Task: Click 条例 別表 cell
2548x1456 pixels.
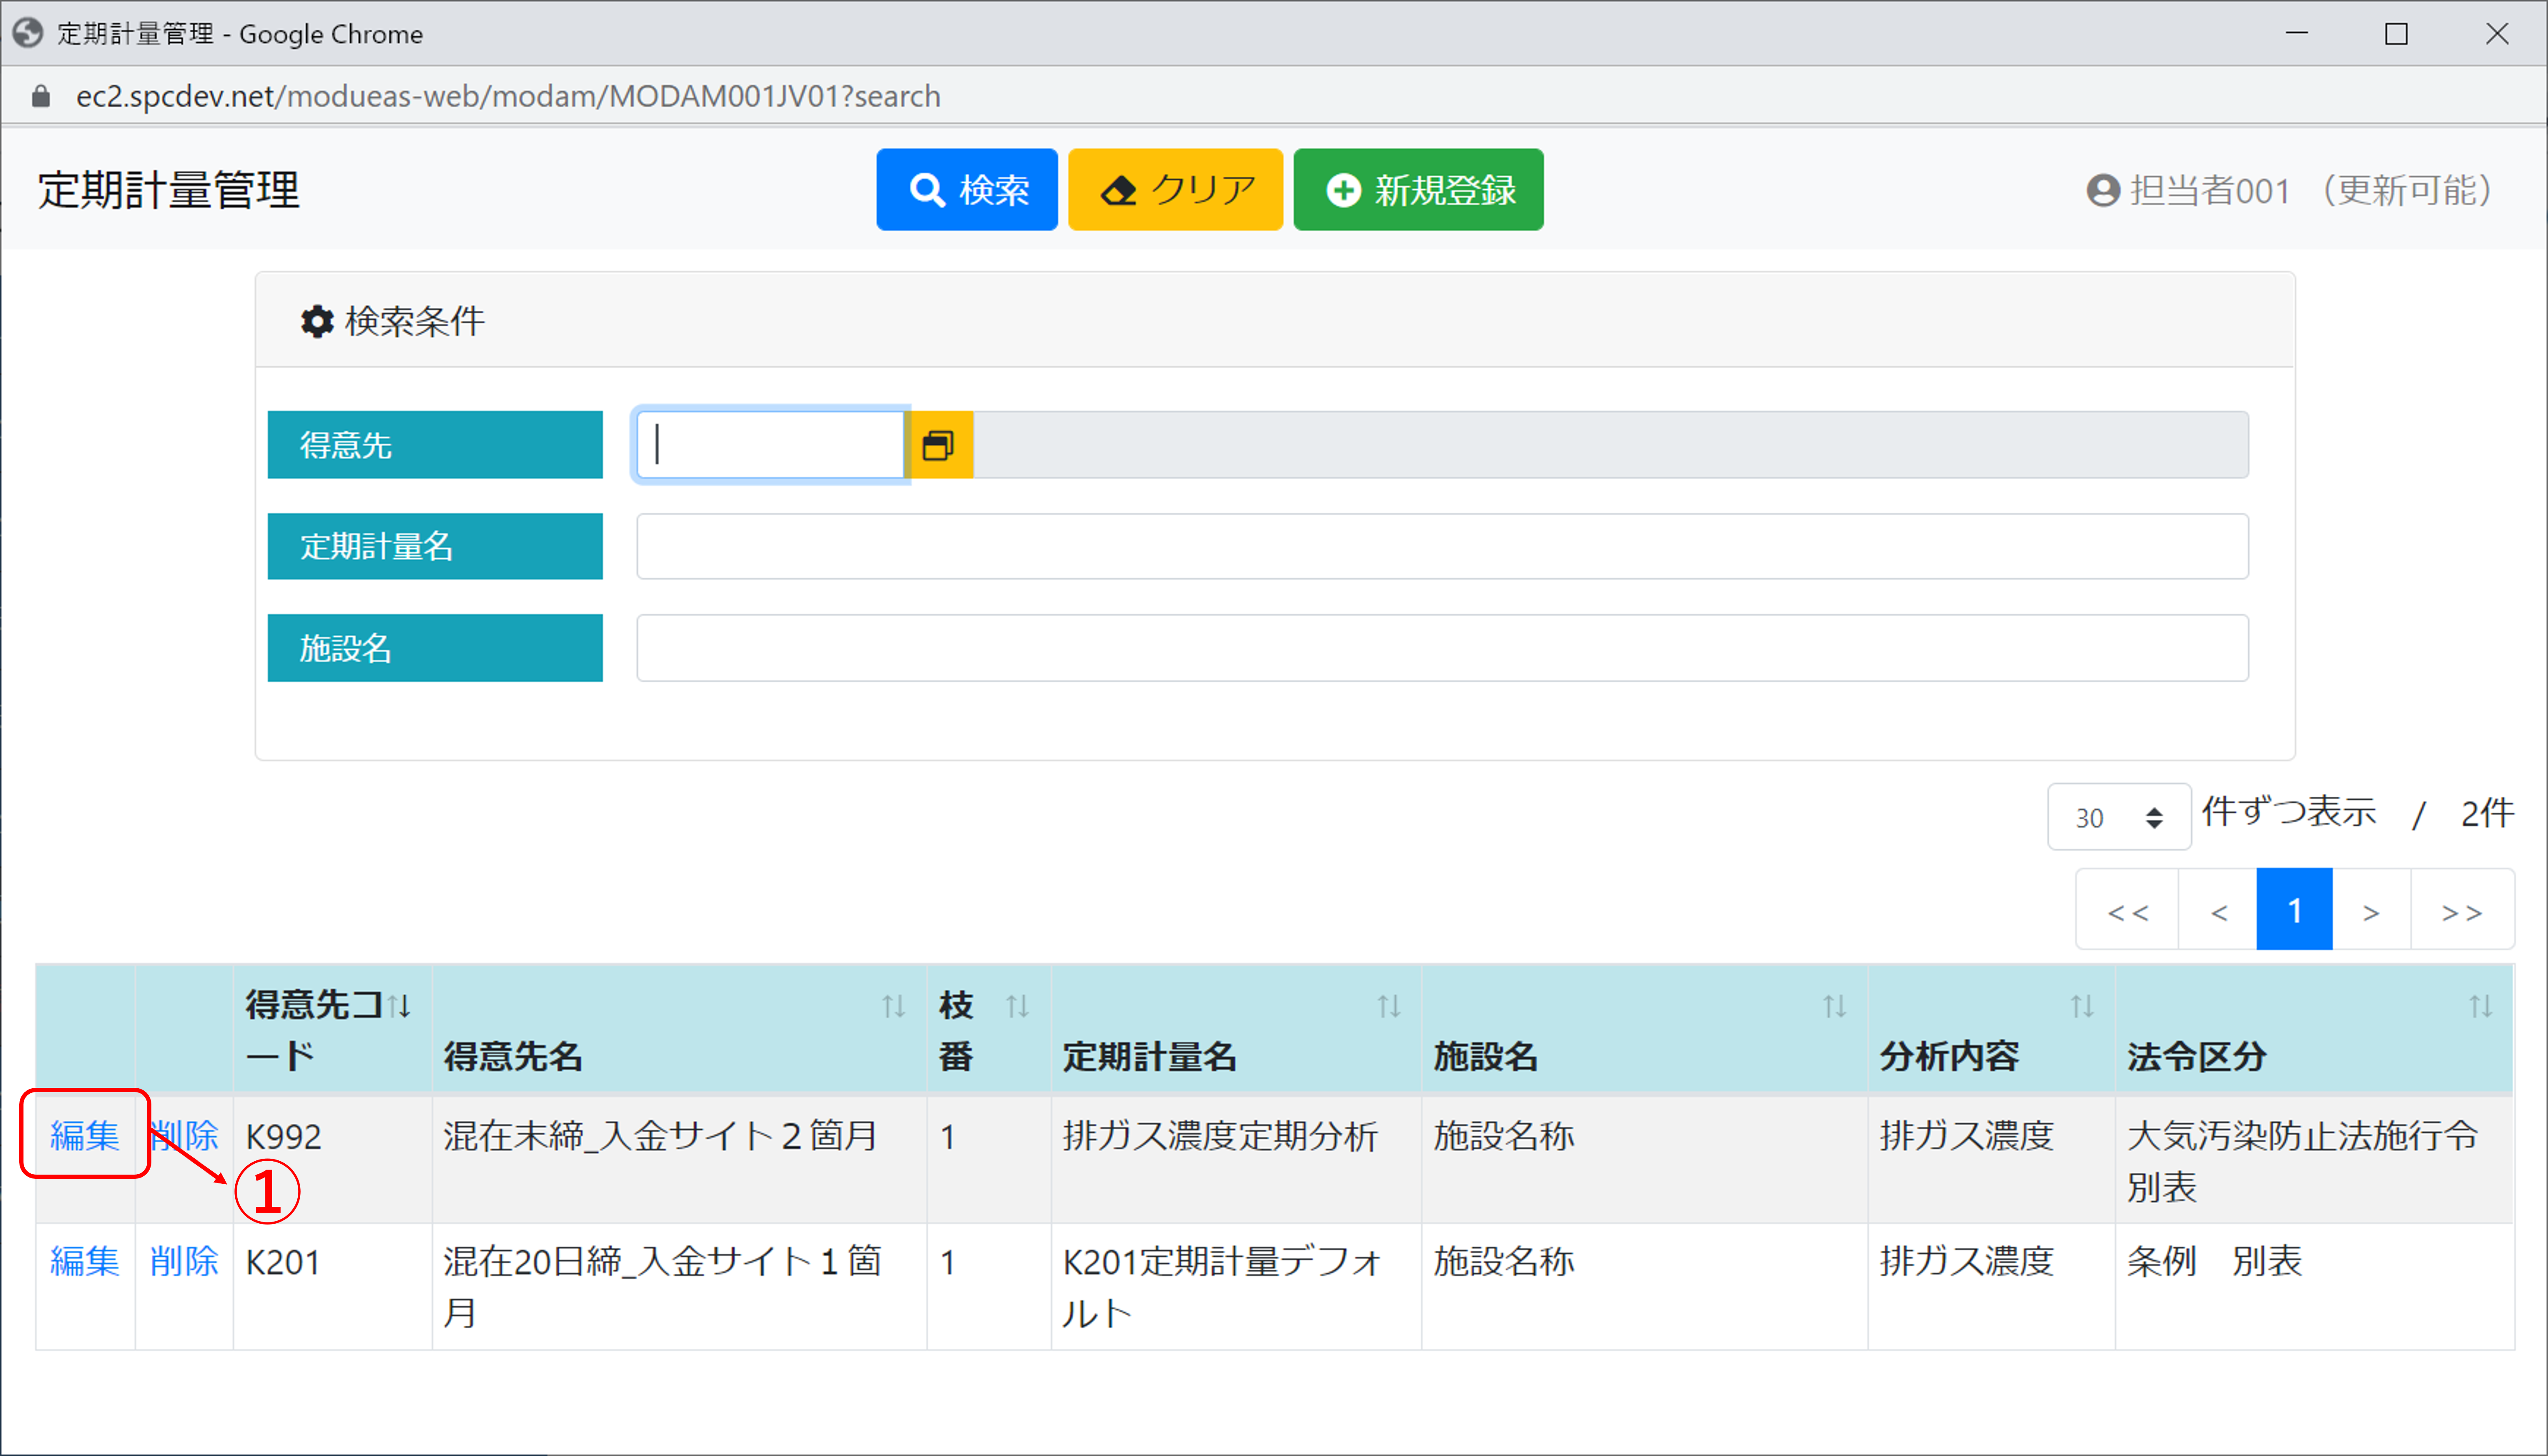Action: [2314, 1286]
